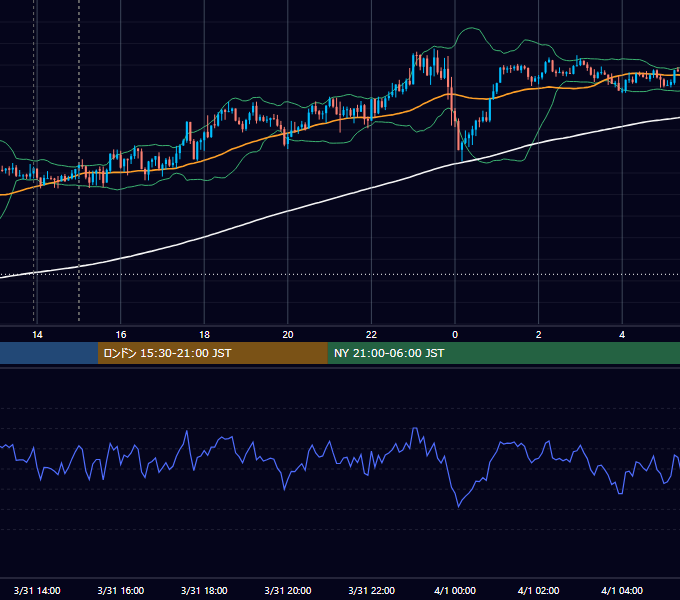Viewport: 680px width, 600px height.
Task: Click the NY 21:00-06:00 JST session bar
Action: (x=503, y=353)
